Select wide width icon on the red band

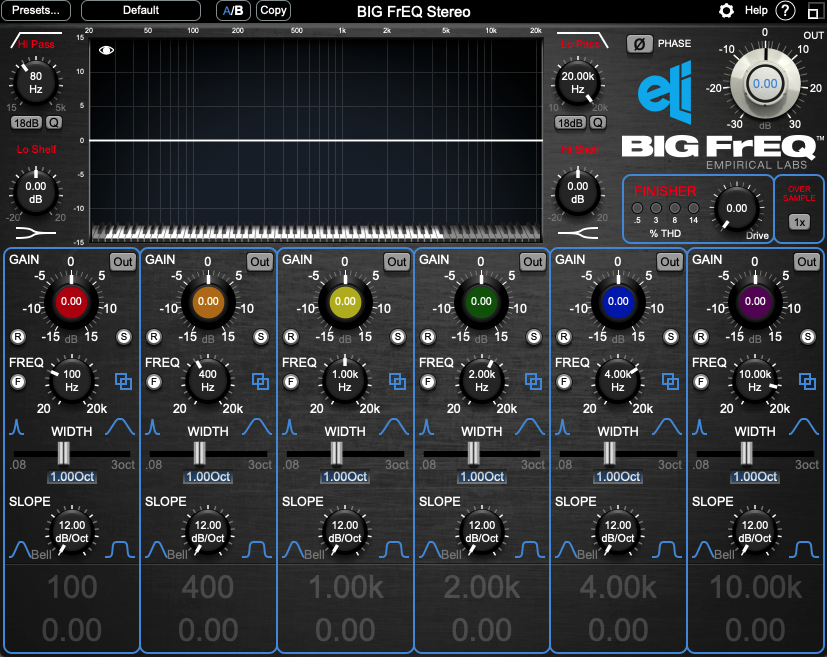pyautogui.click(x=120, y=427)
